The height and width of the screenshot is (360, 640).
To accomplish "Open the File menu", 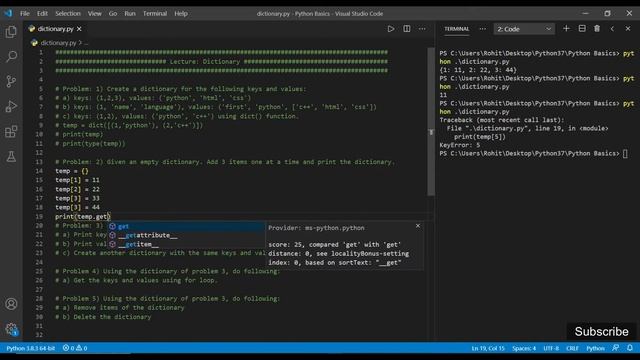I will (25, 13).
